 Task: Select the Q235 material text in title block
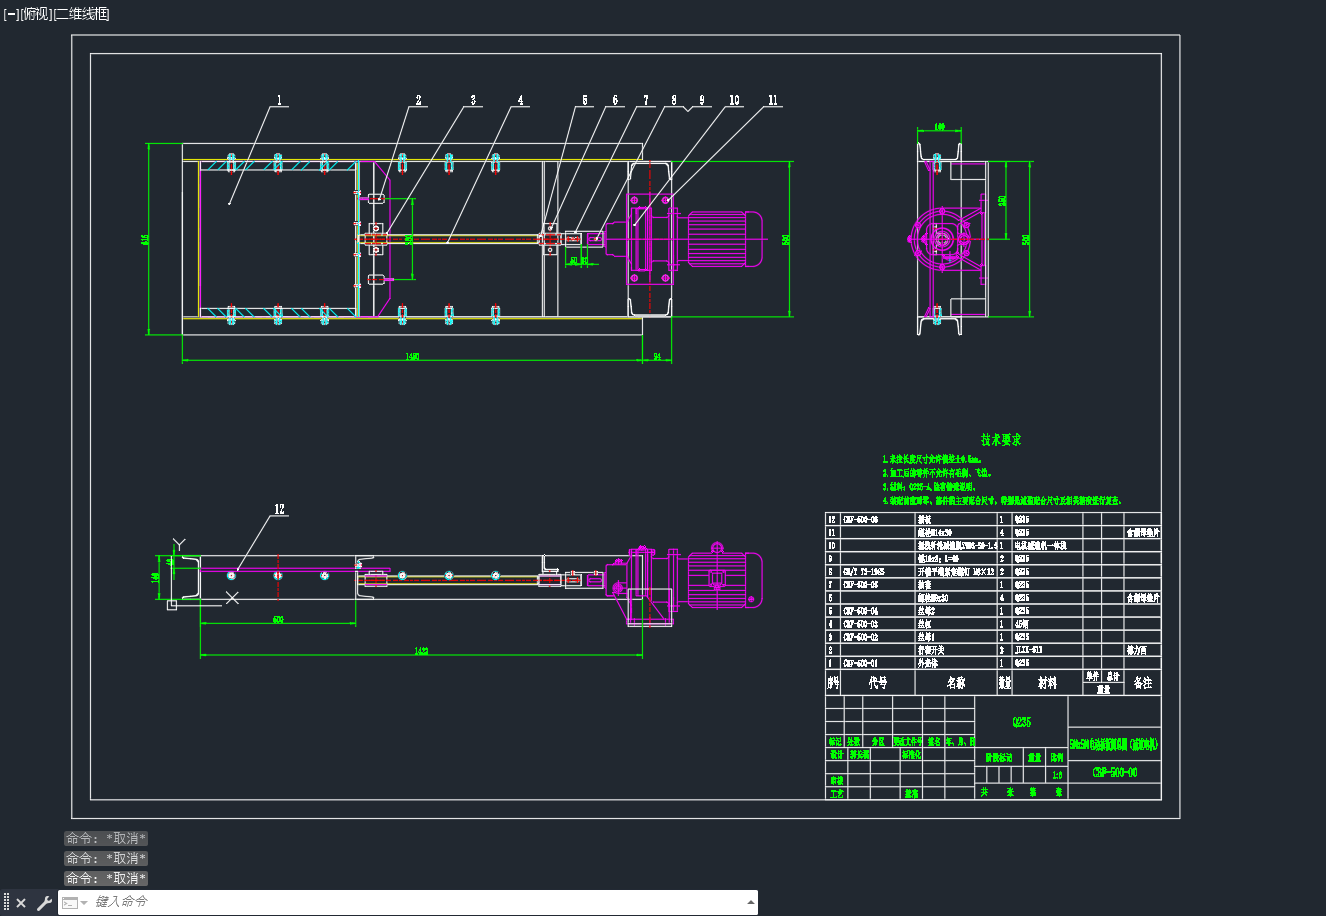1021,722
